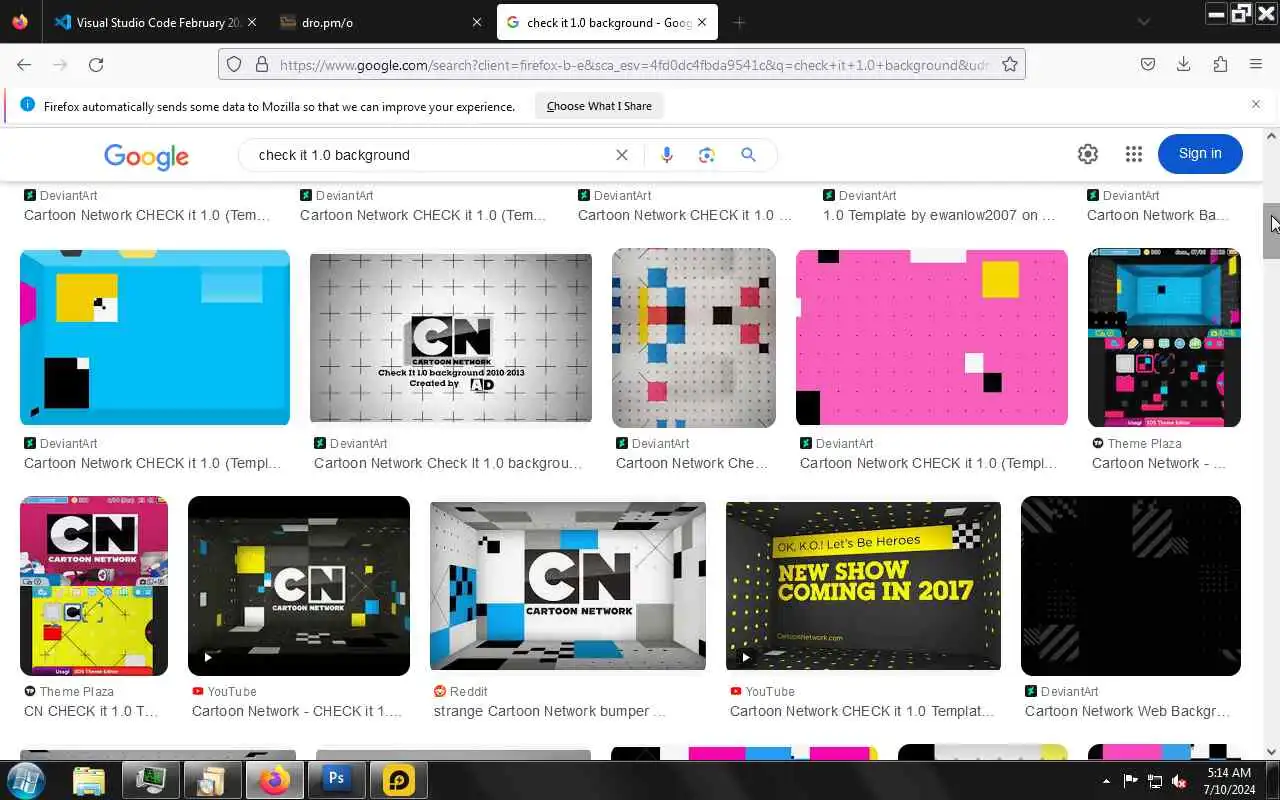Image resolution: width=1280 pixels, height=800 pixels.
Task: Open the Firefox downloads panel
Action: pos(1183,64)
